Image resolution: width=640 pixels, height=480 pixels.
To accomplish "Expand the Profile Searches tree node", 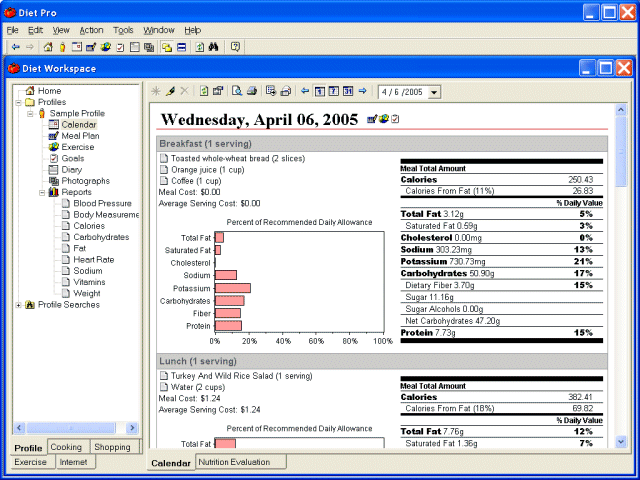I will (19, 305).
